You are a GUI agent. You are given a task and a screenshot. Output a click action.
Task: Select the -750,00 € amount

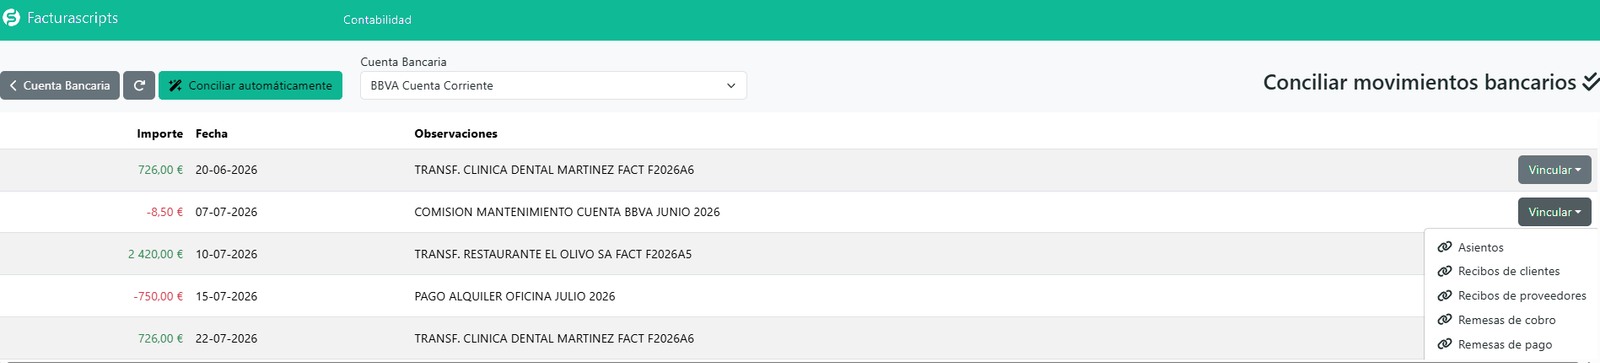pyautogui.click(x=158, y=296)
